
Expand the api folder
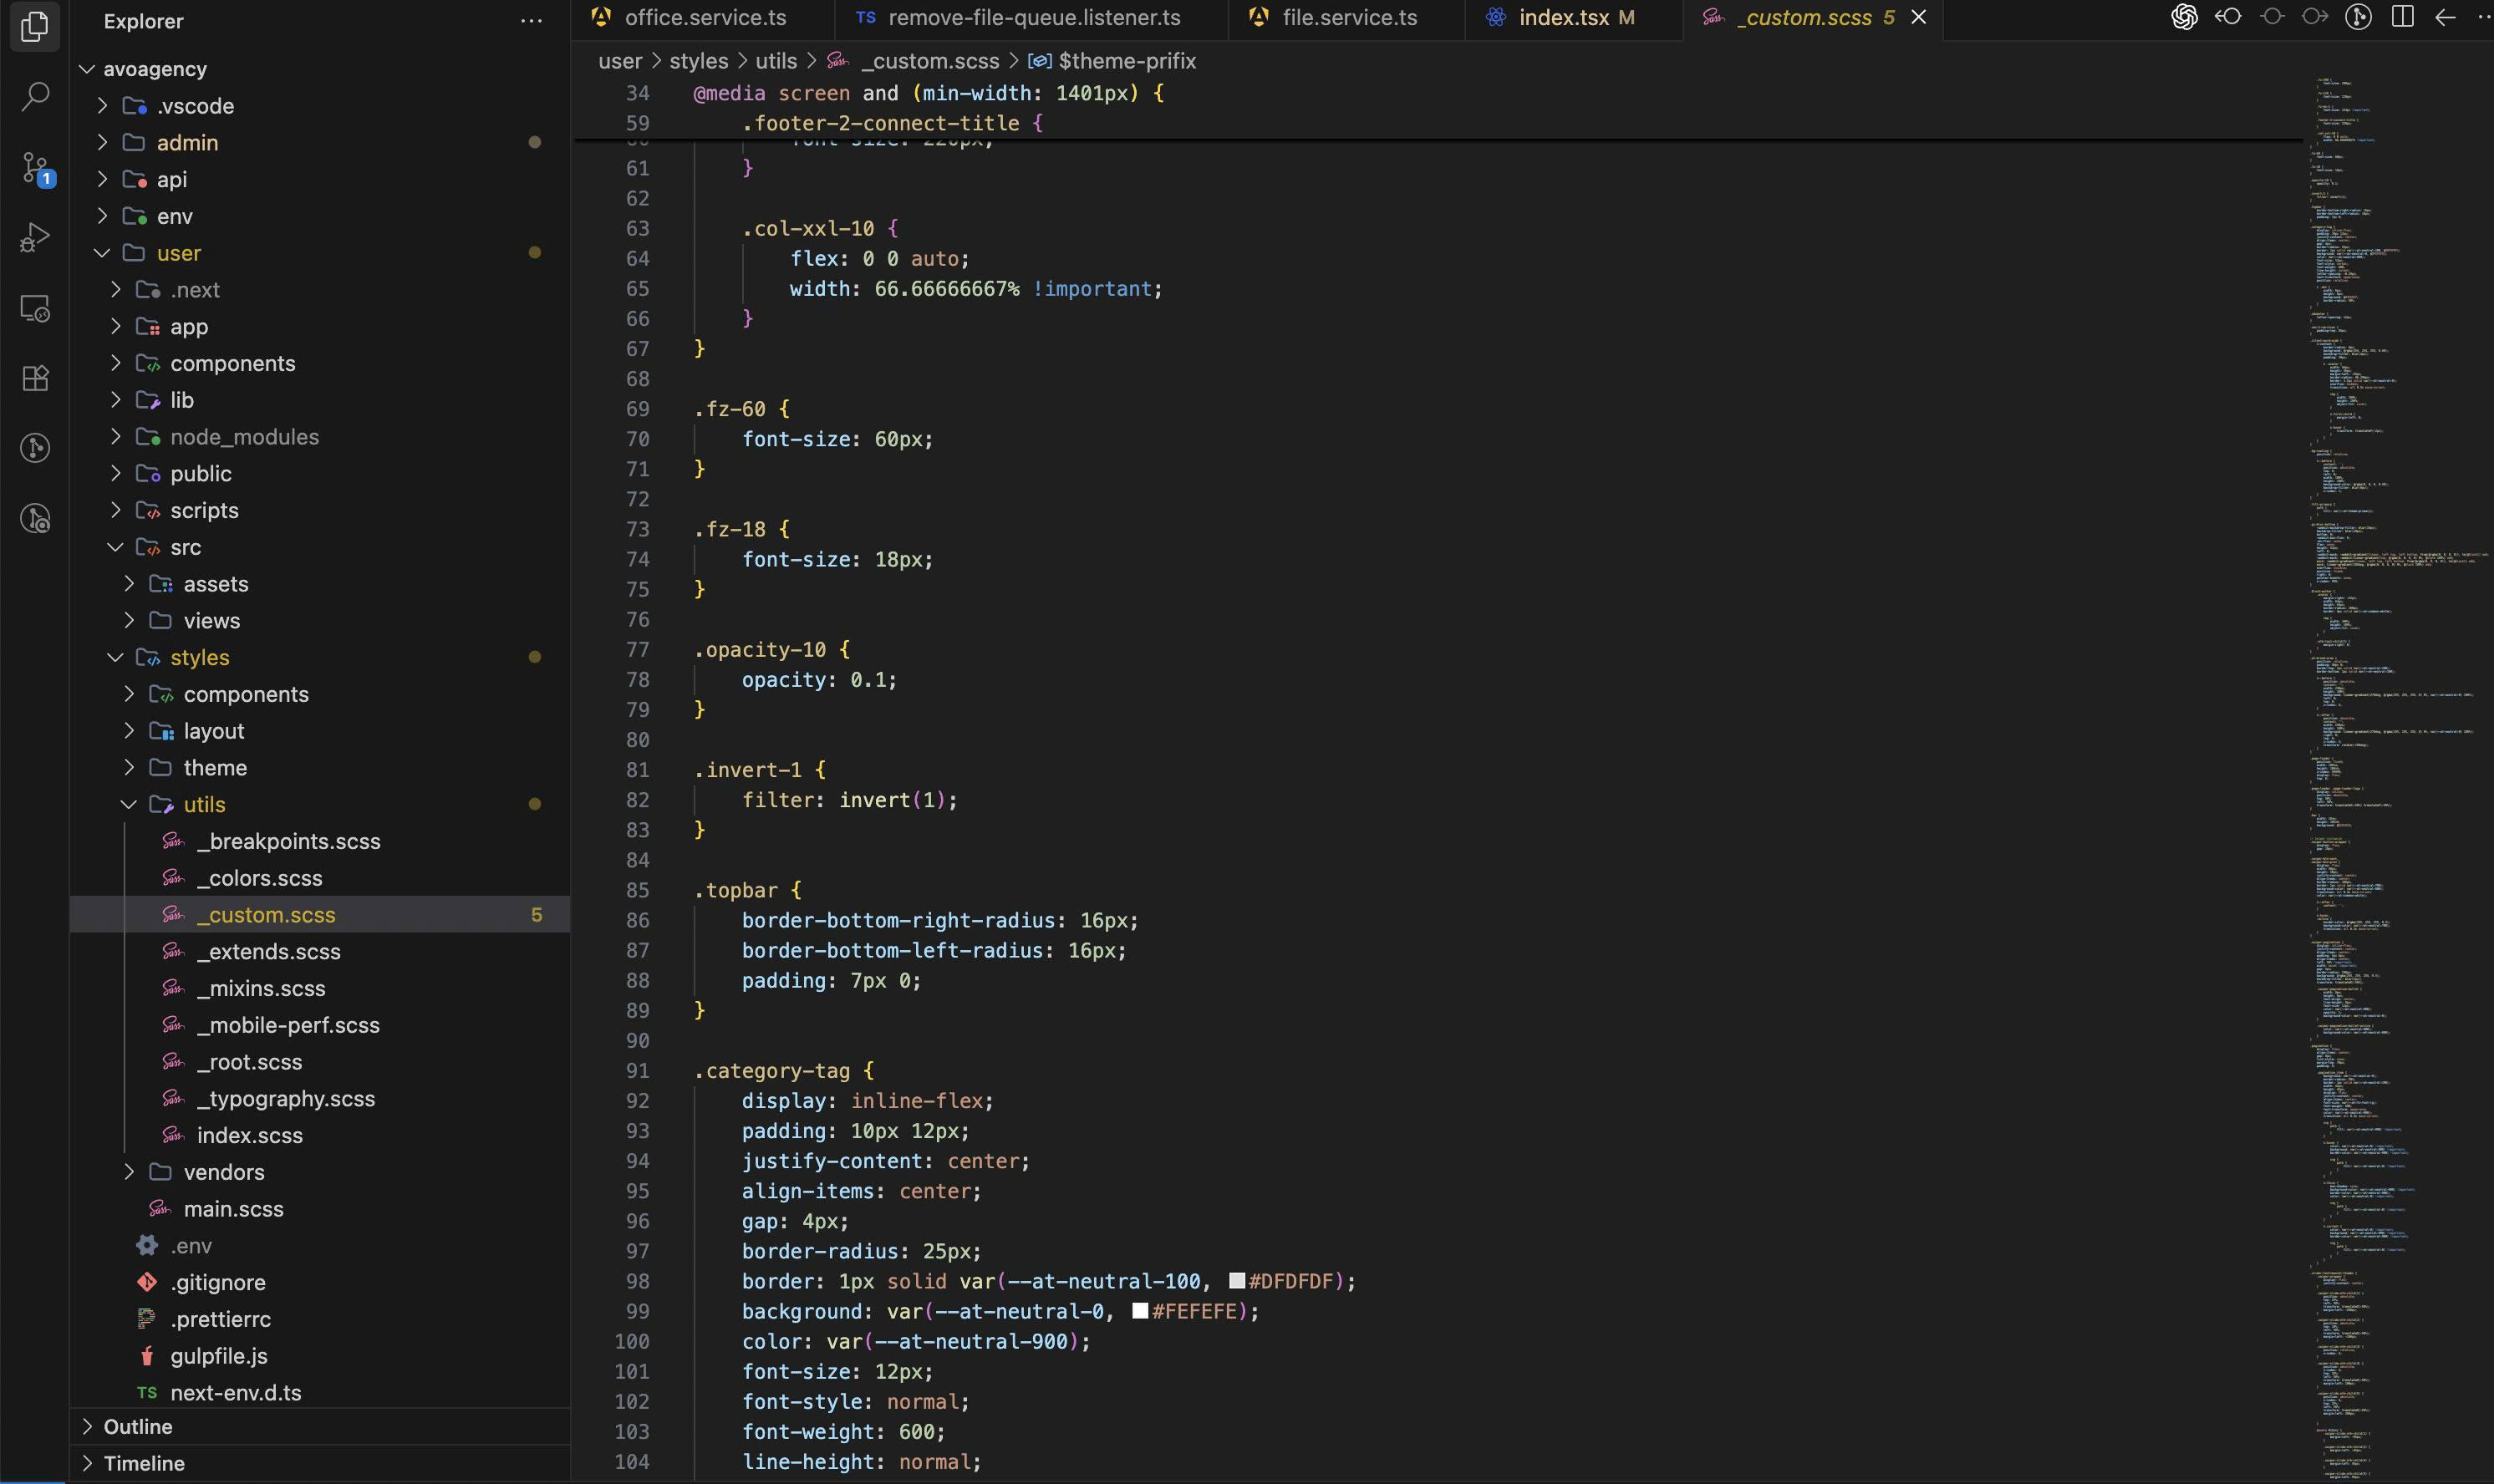(x=320, y=179)
